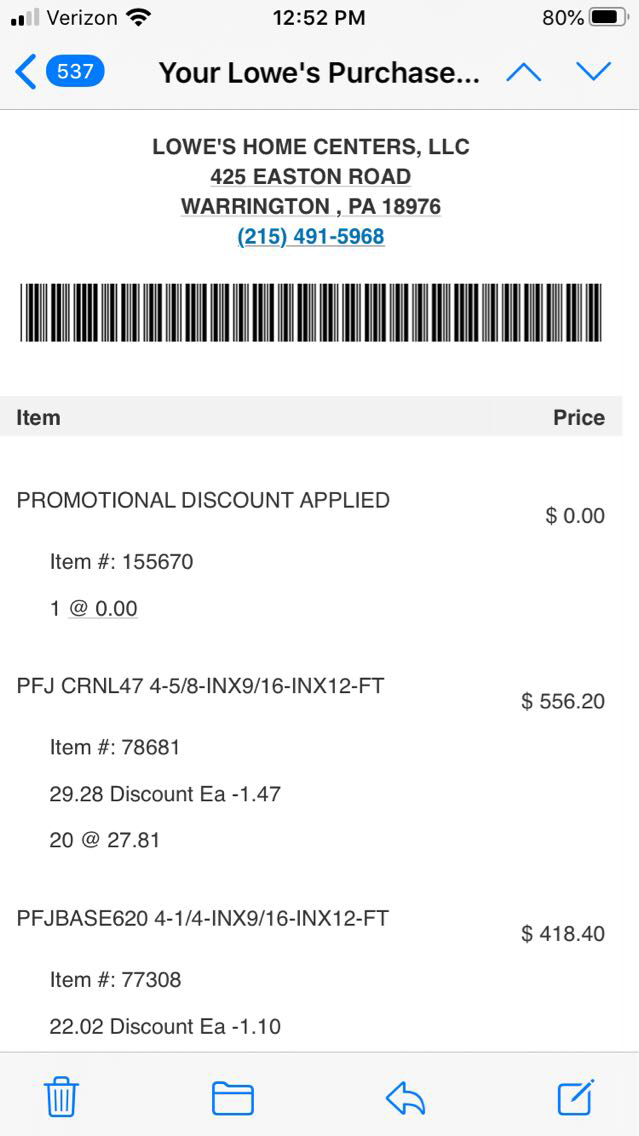Tap the underlined 0.00 unit price

pos(103,609)
